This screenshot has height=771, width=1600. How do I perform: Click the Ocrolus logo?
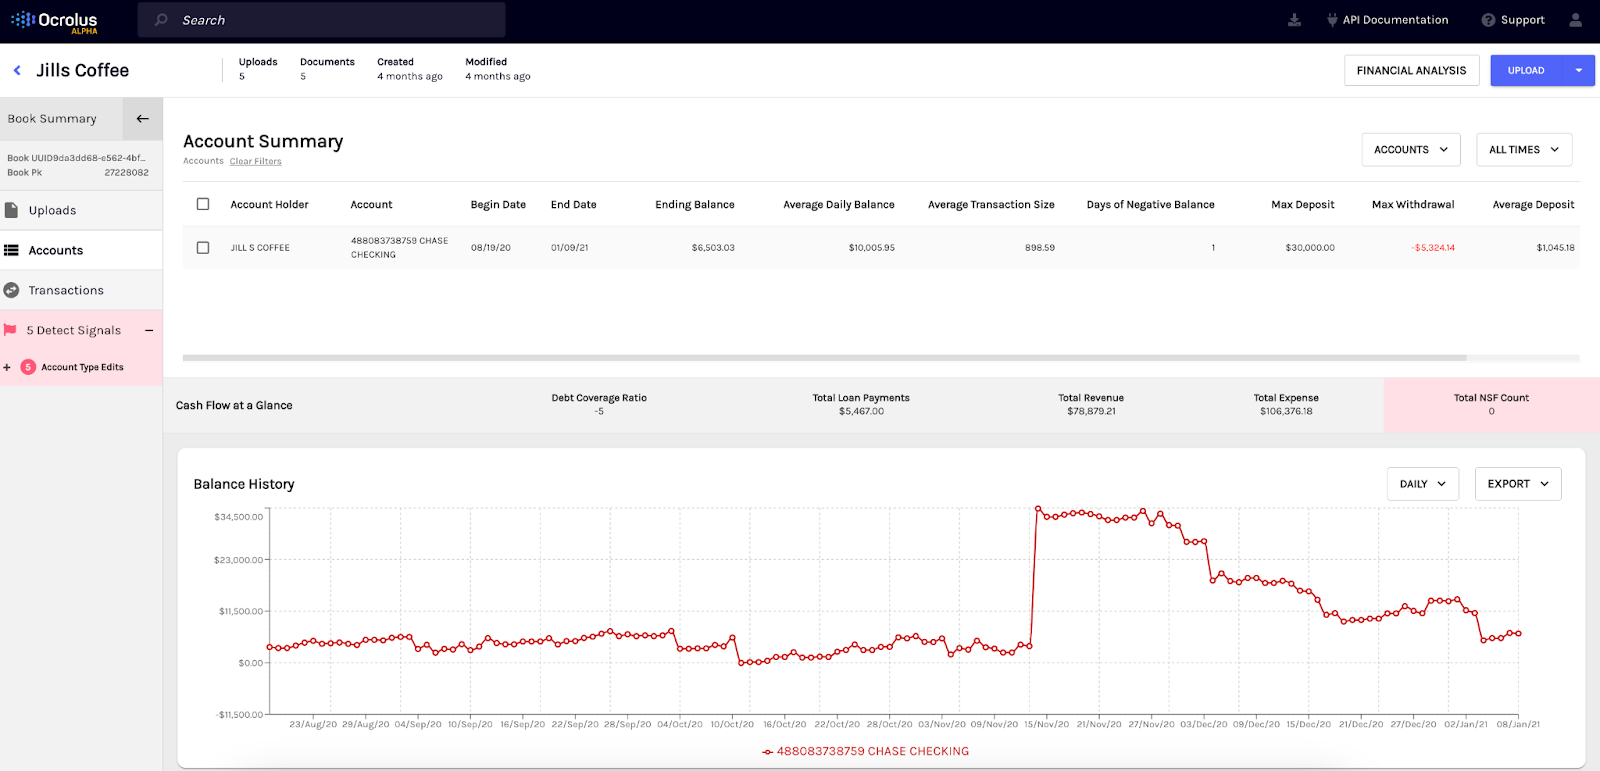[55, 21]
